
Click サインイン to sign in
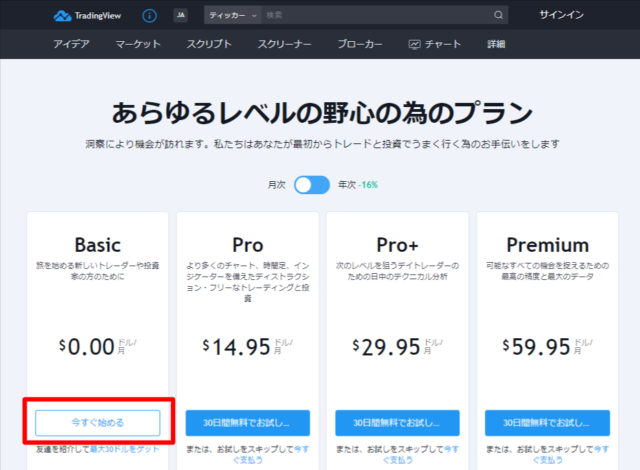[x=561, y=15]
